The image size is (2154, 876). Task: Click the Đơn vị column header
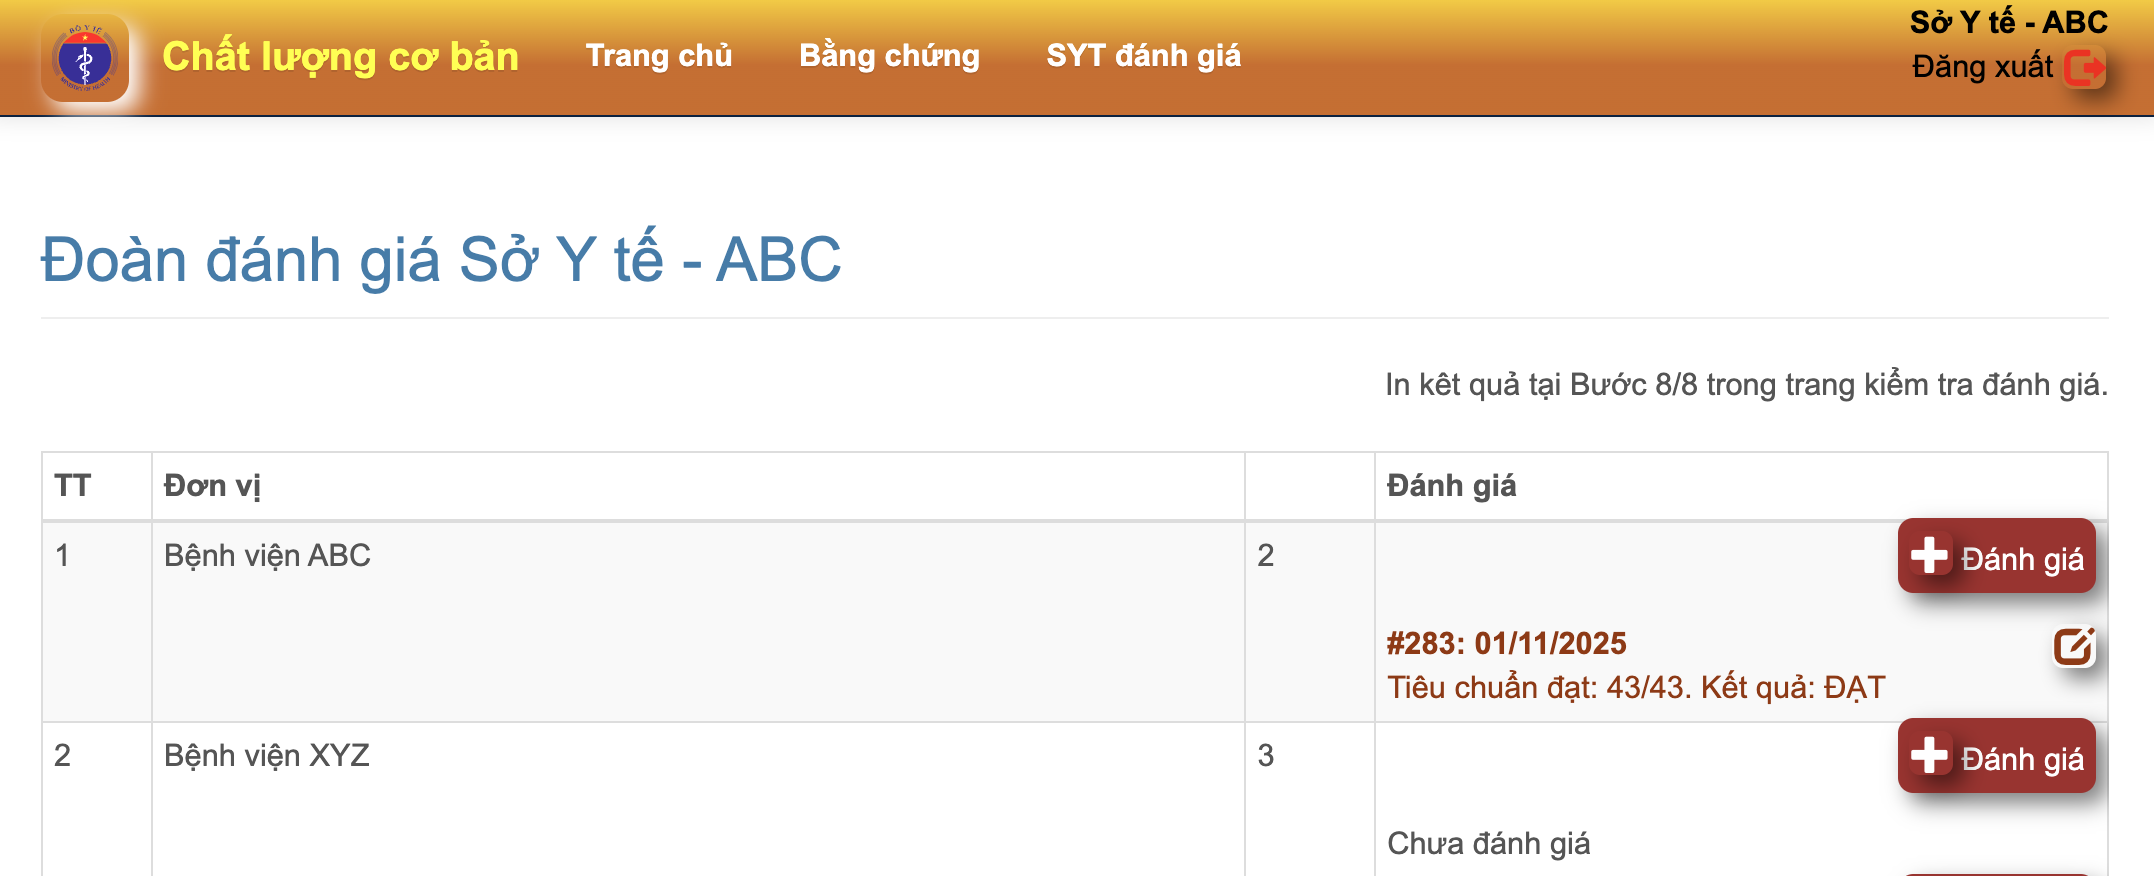coord(212,486)
